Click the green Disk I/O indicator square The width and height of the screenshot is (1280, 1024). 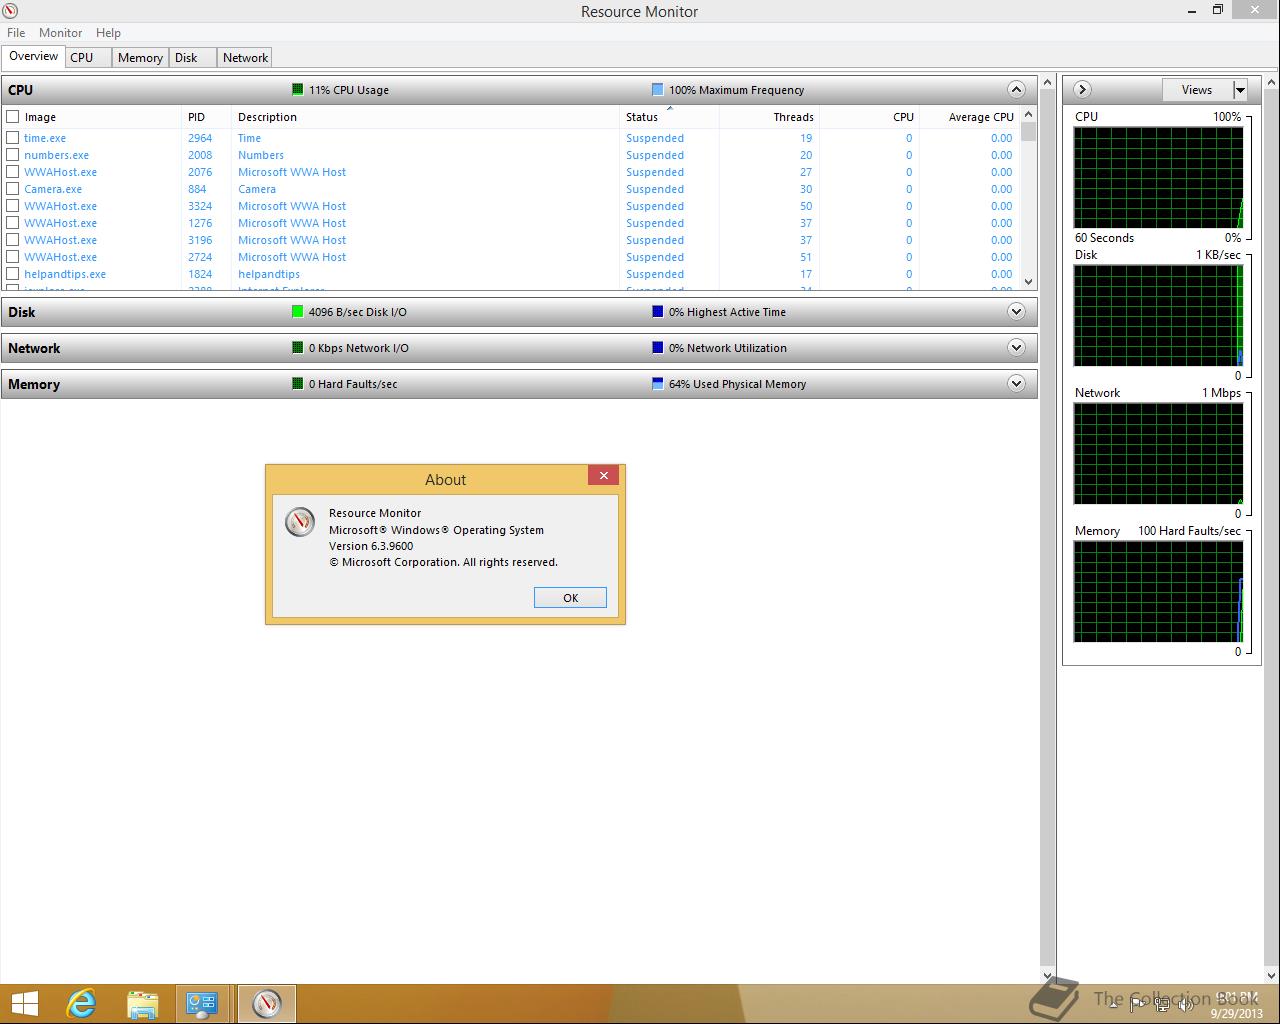click(297, 312)
